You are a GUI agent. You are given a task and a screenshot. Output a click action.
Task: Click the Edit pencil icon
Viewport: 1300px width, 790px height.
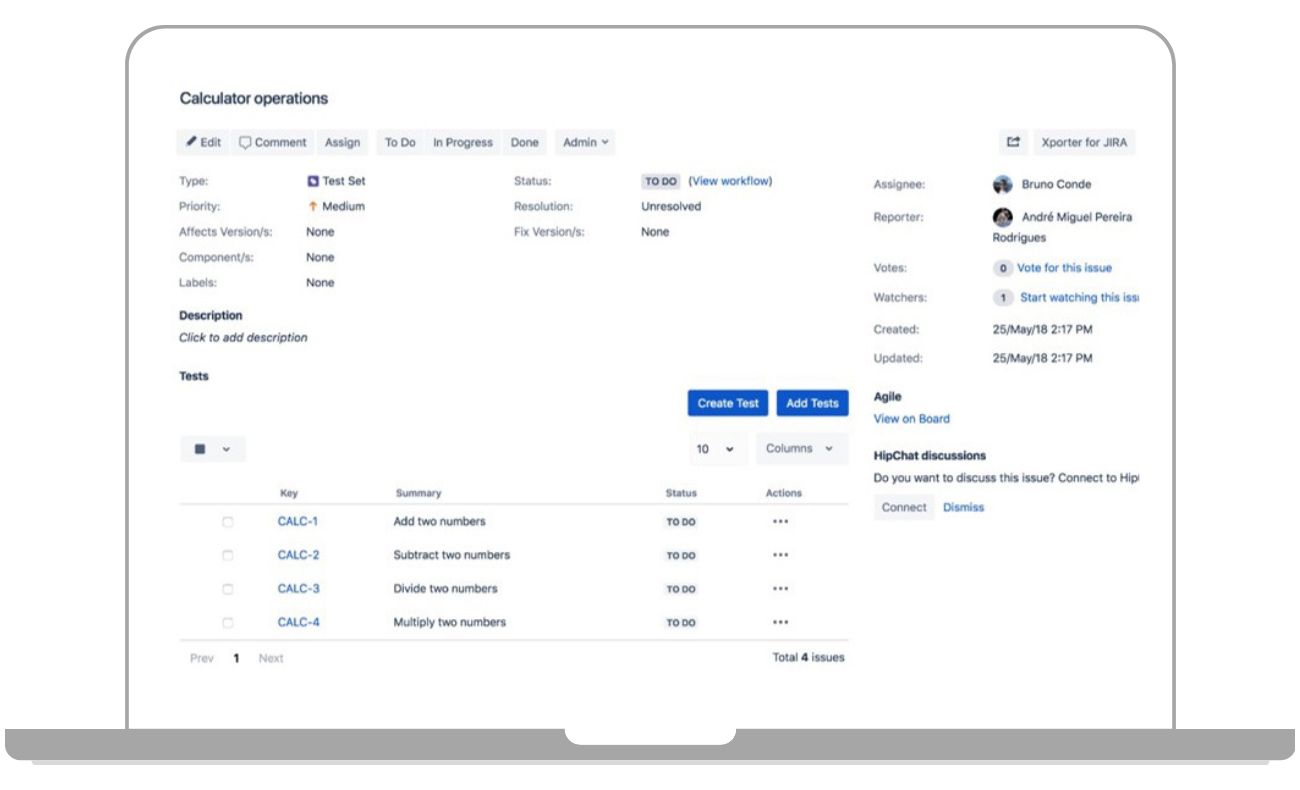coord(193,142)
